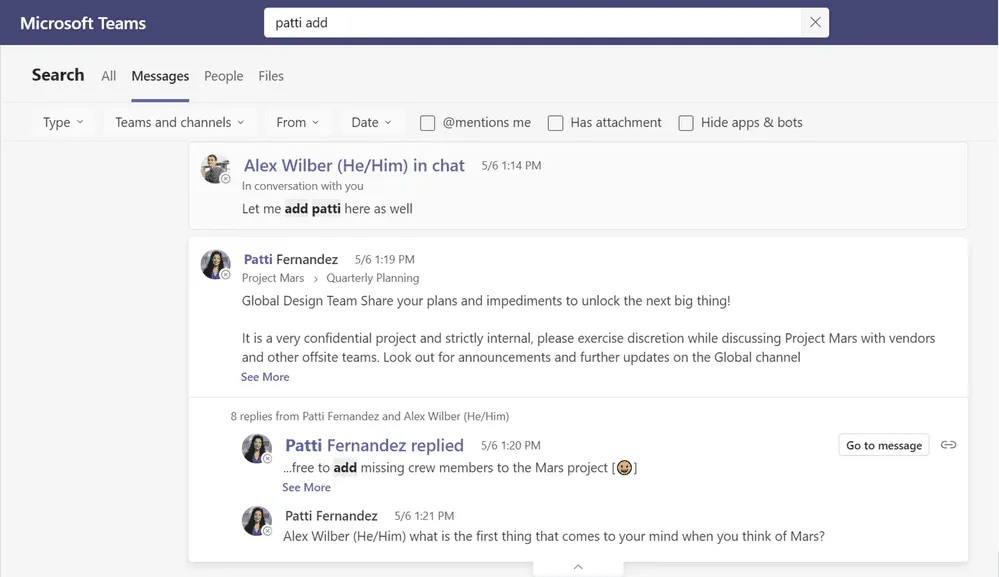Click the avatar next to the 5/6 1:21 PM message
The height and width of the screenshot is (577, 999).
257,521
